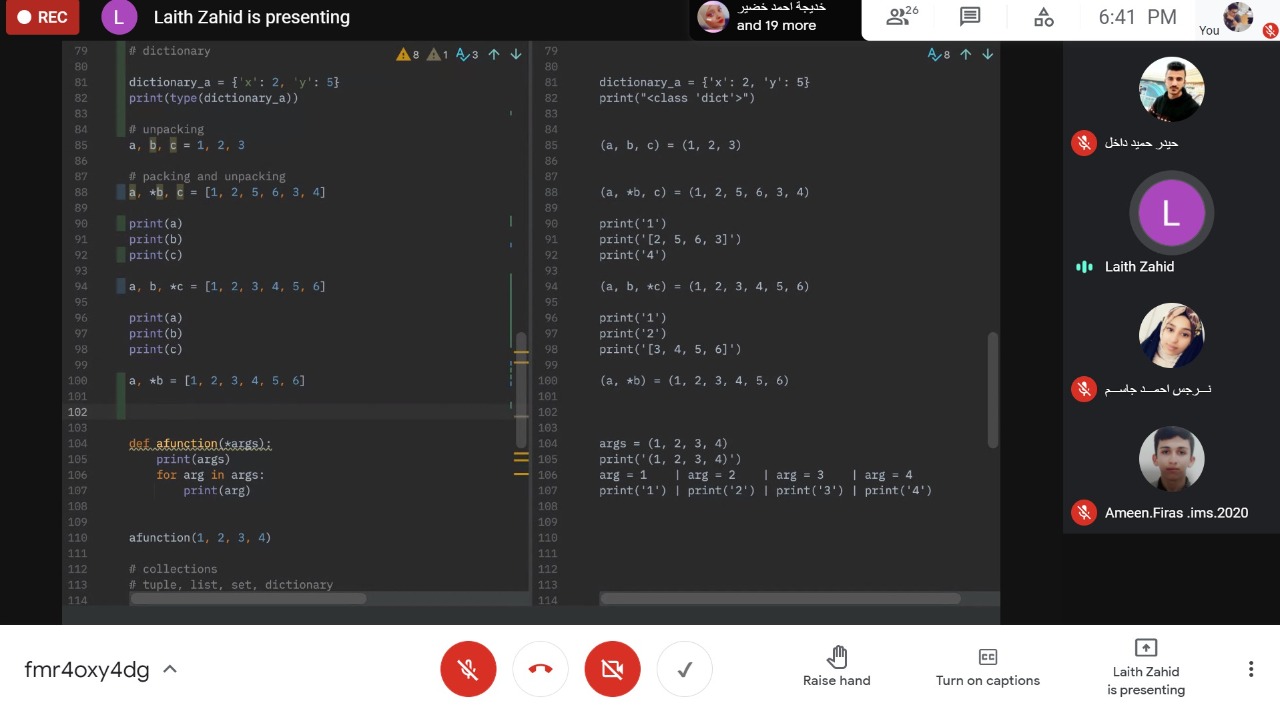Image resolution: width=1280 pixels, height=713 pixels.
Task: Click the right editor vertical scrollbar
Action: pos(992,390)
